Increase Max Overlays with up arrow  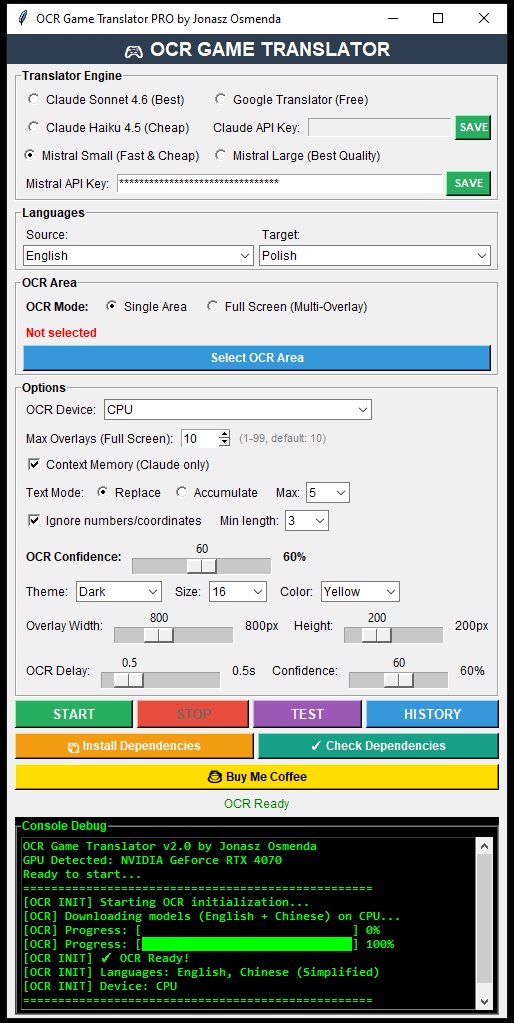(224, 434)
